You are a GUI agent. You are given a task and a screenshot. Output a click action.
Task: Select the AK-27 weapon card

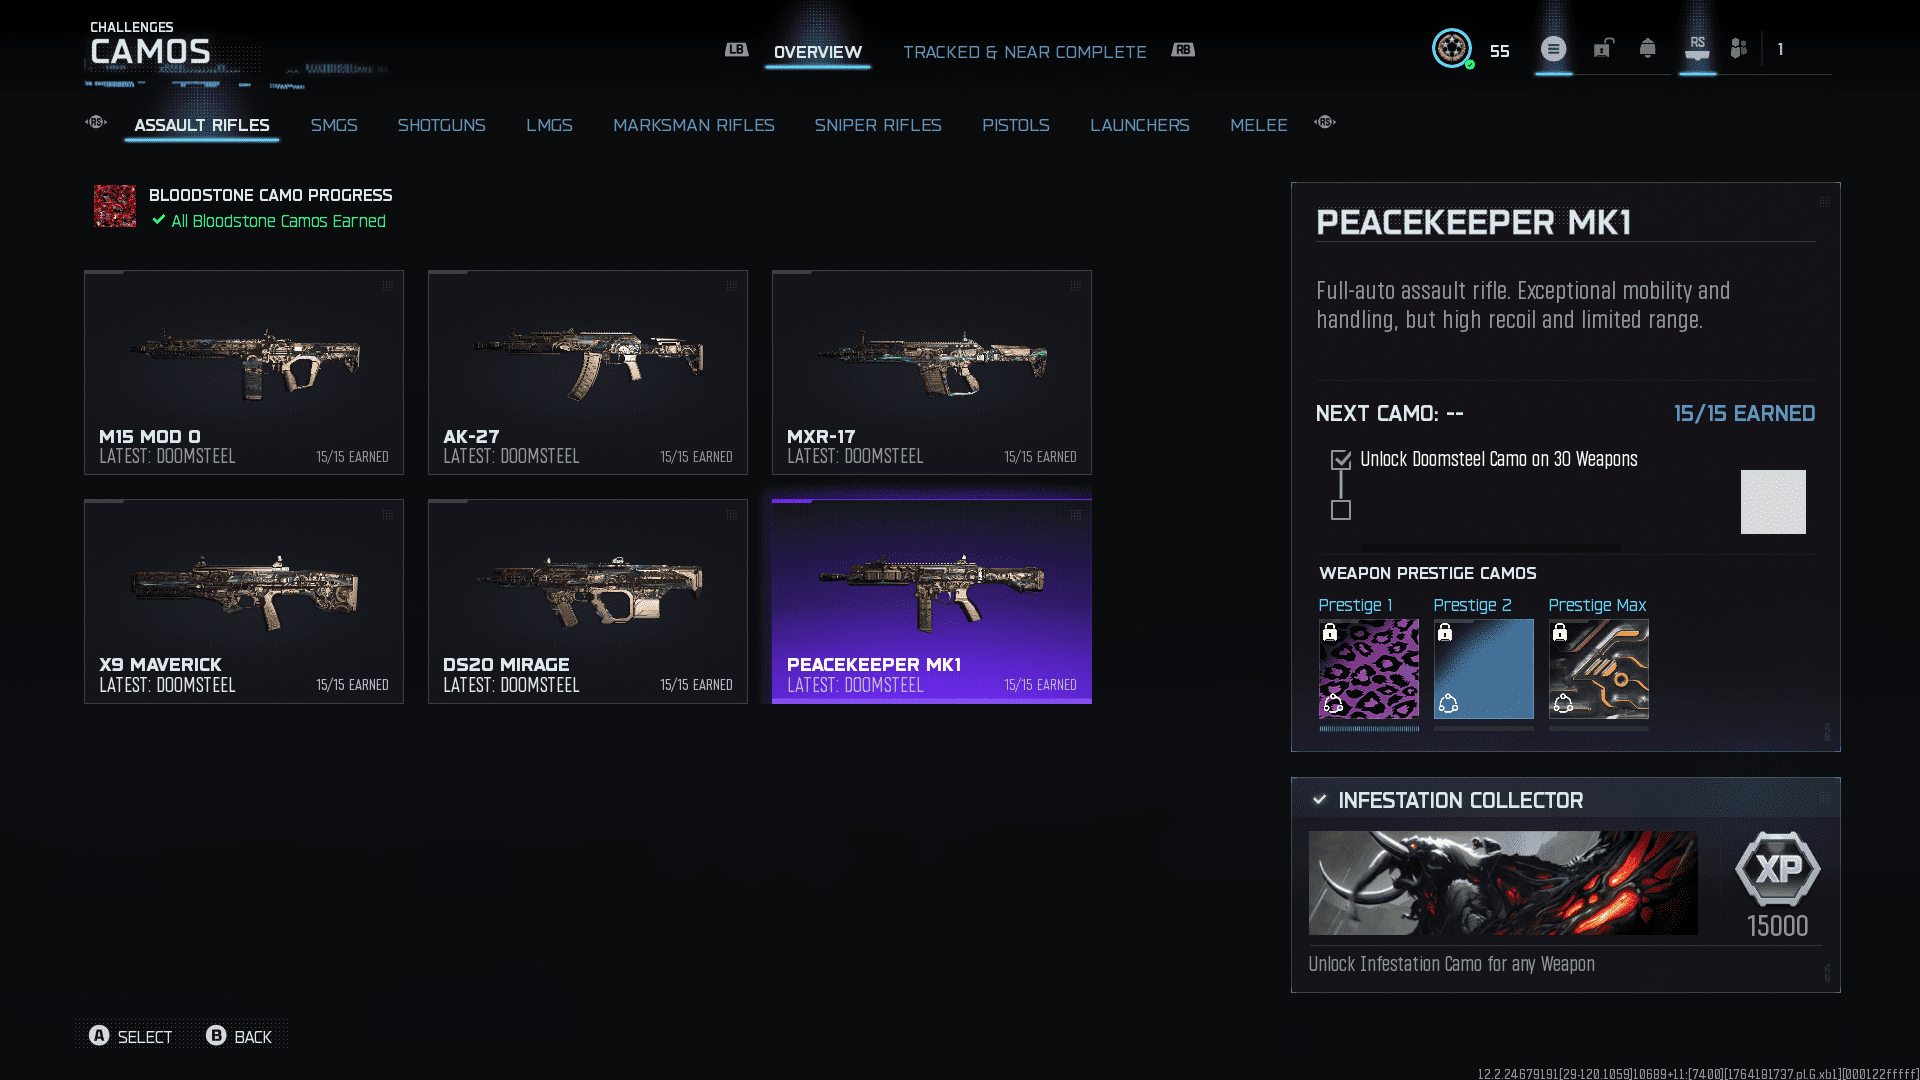588,372
